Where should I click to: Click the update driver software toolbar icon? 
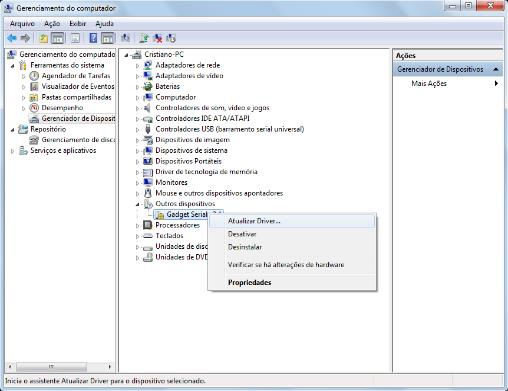point(144,38)
